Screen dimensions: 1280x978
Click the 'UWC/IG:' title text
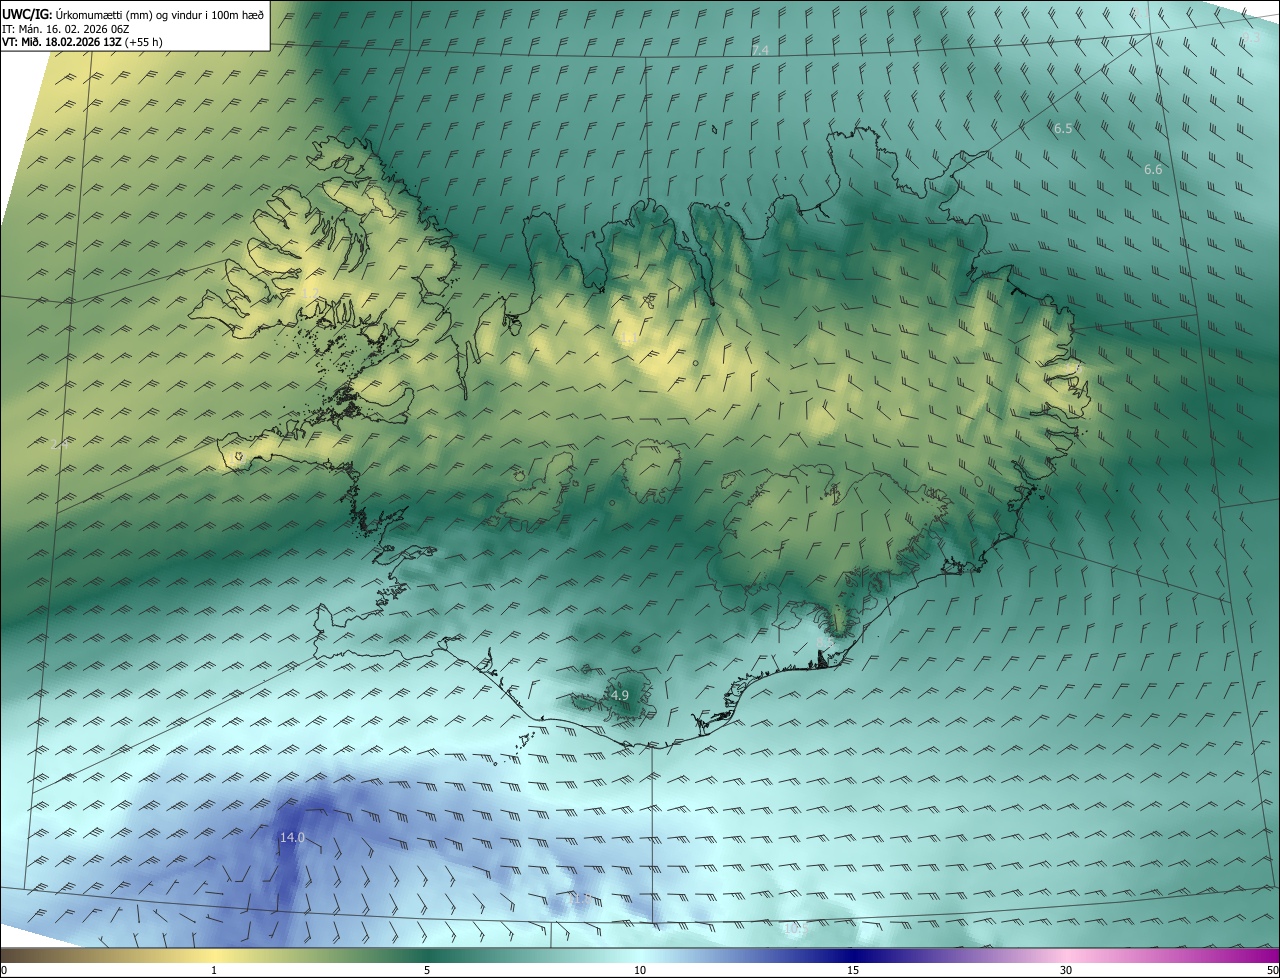(x=28, y=14)
